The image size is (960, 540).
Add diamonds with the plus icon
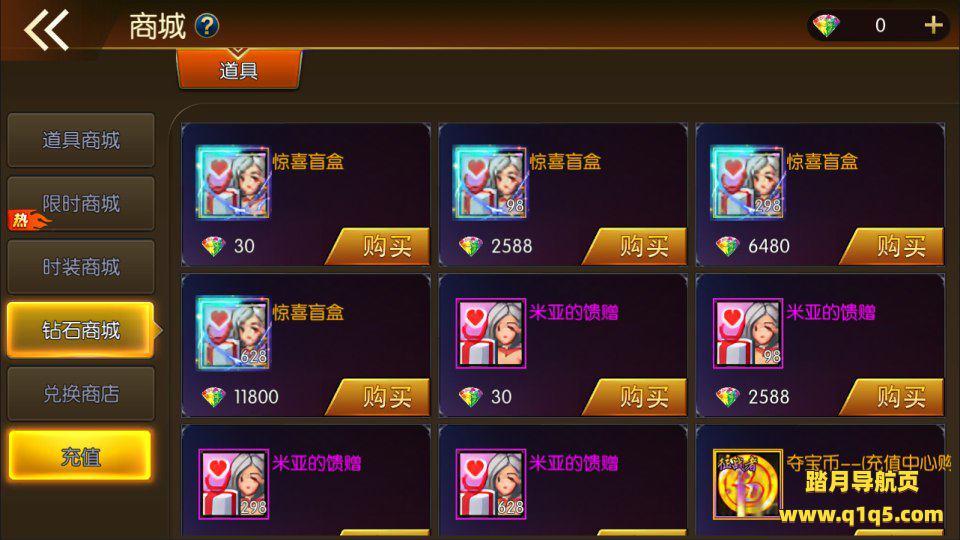point(932,25)
